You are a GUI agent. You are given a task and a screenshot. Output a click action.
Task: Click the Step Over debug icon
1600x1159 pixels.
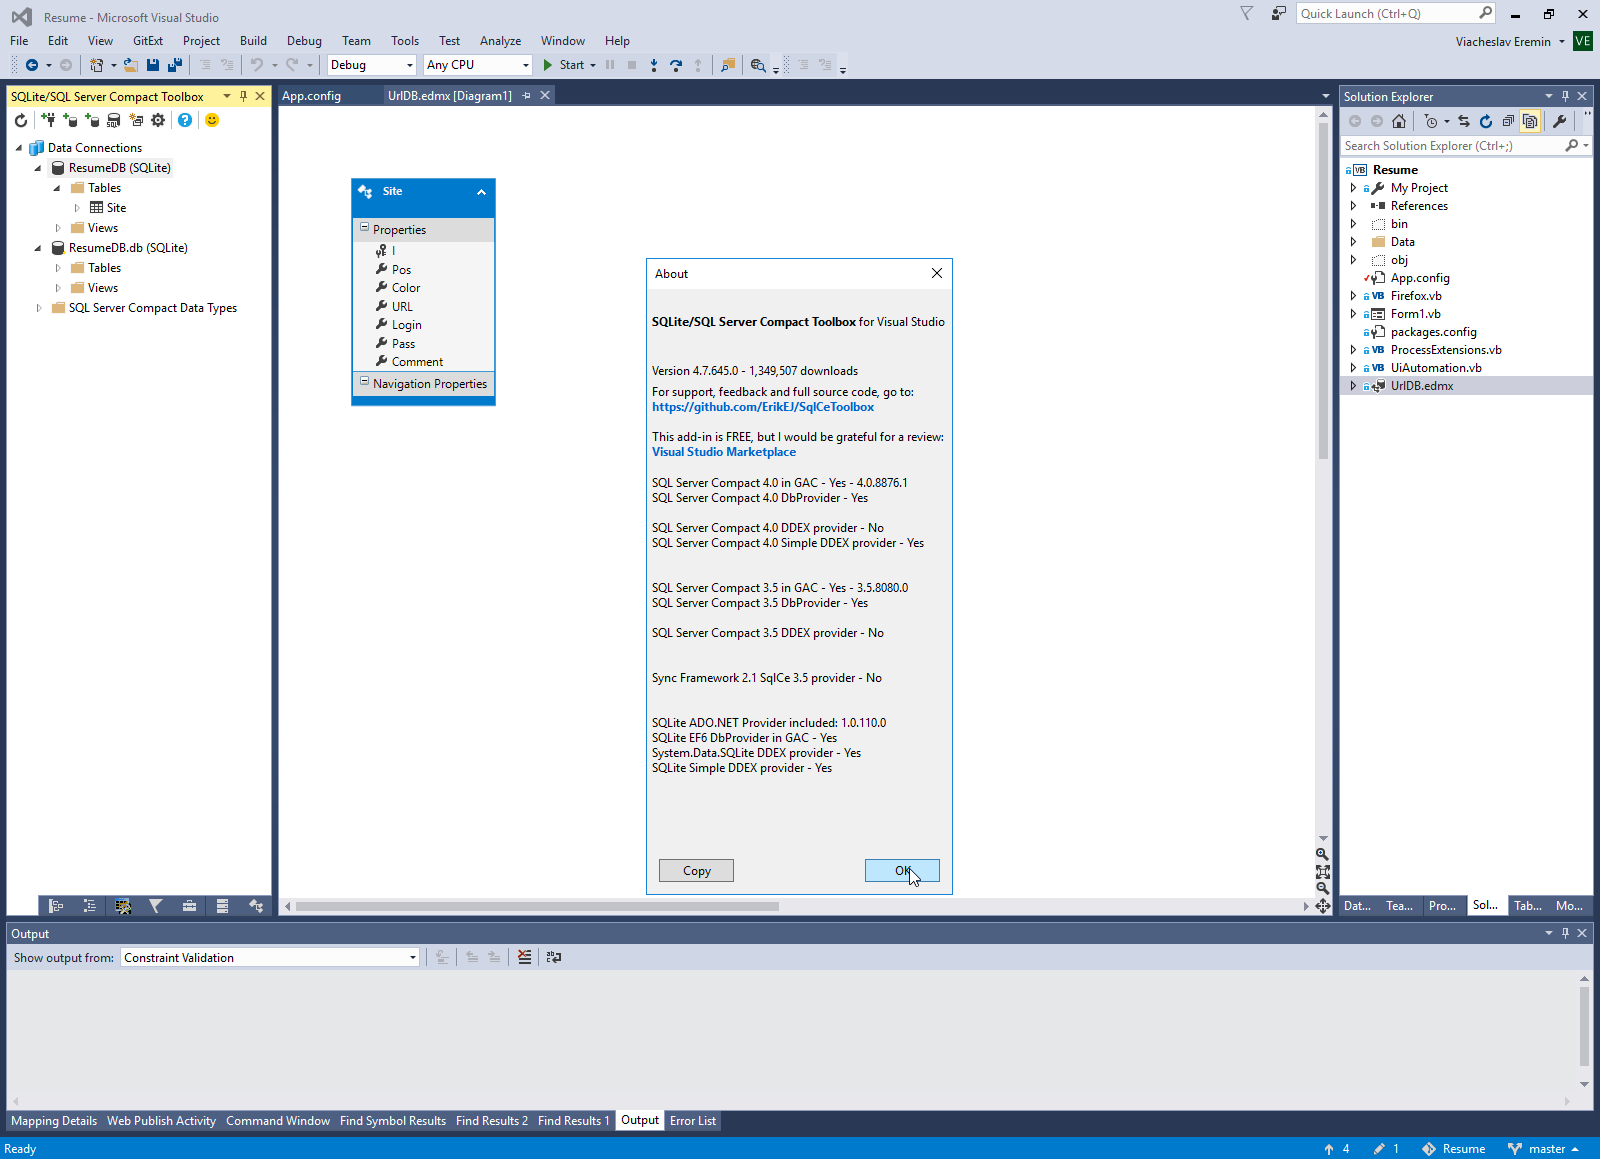point(676,65)
